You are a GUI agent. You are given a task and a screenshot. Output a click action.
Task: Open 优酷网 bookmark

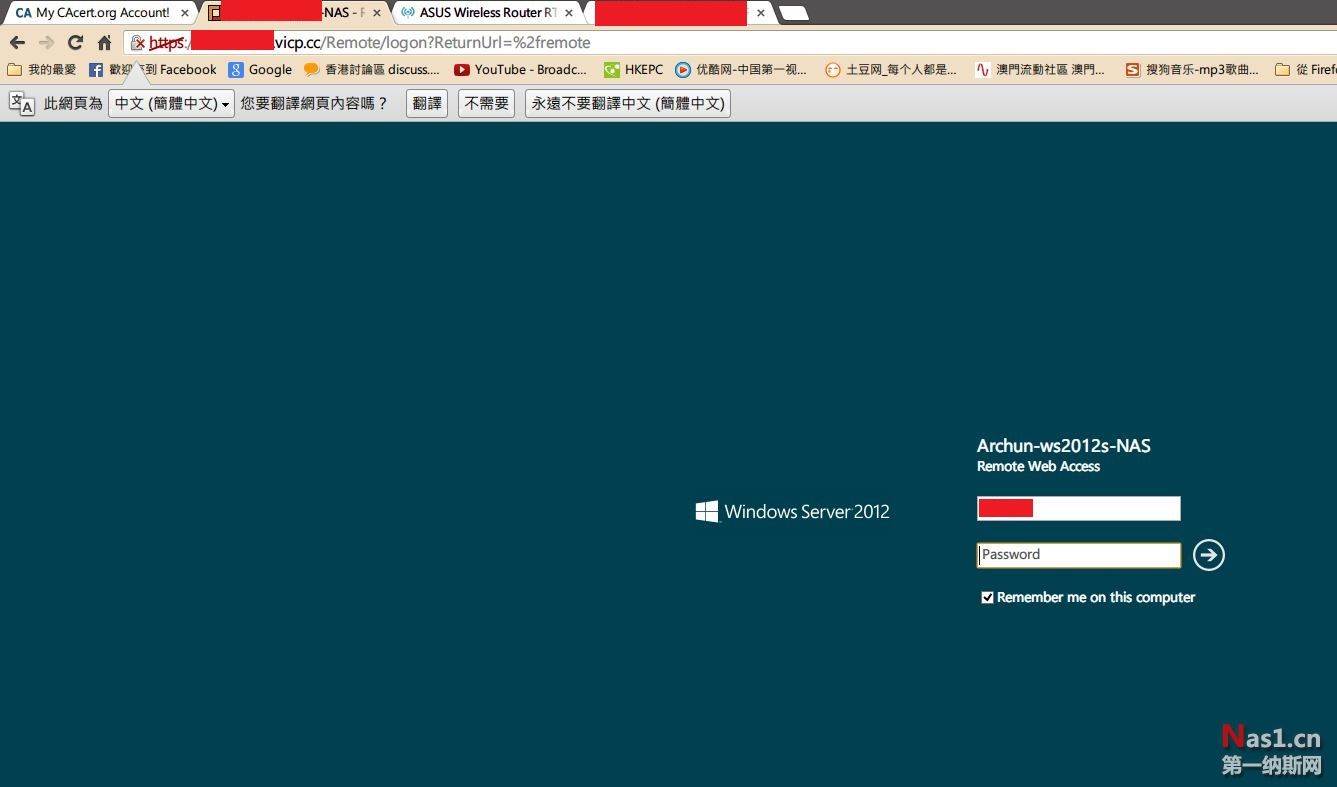point(741,70)
